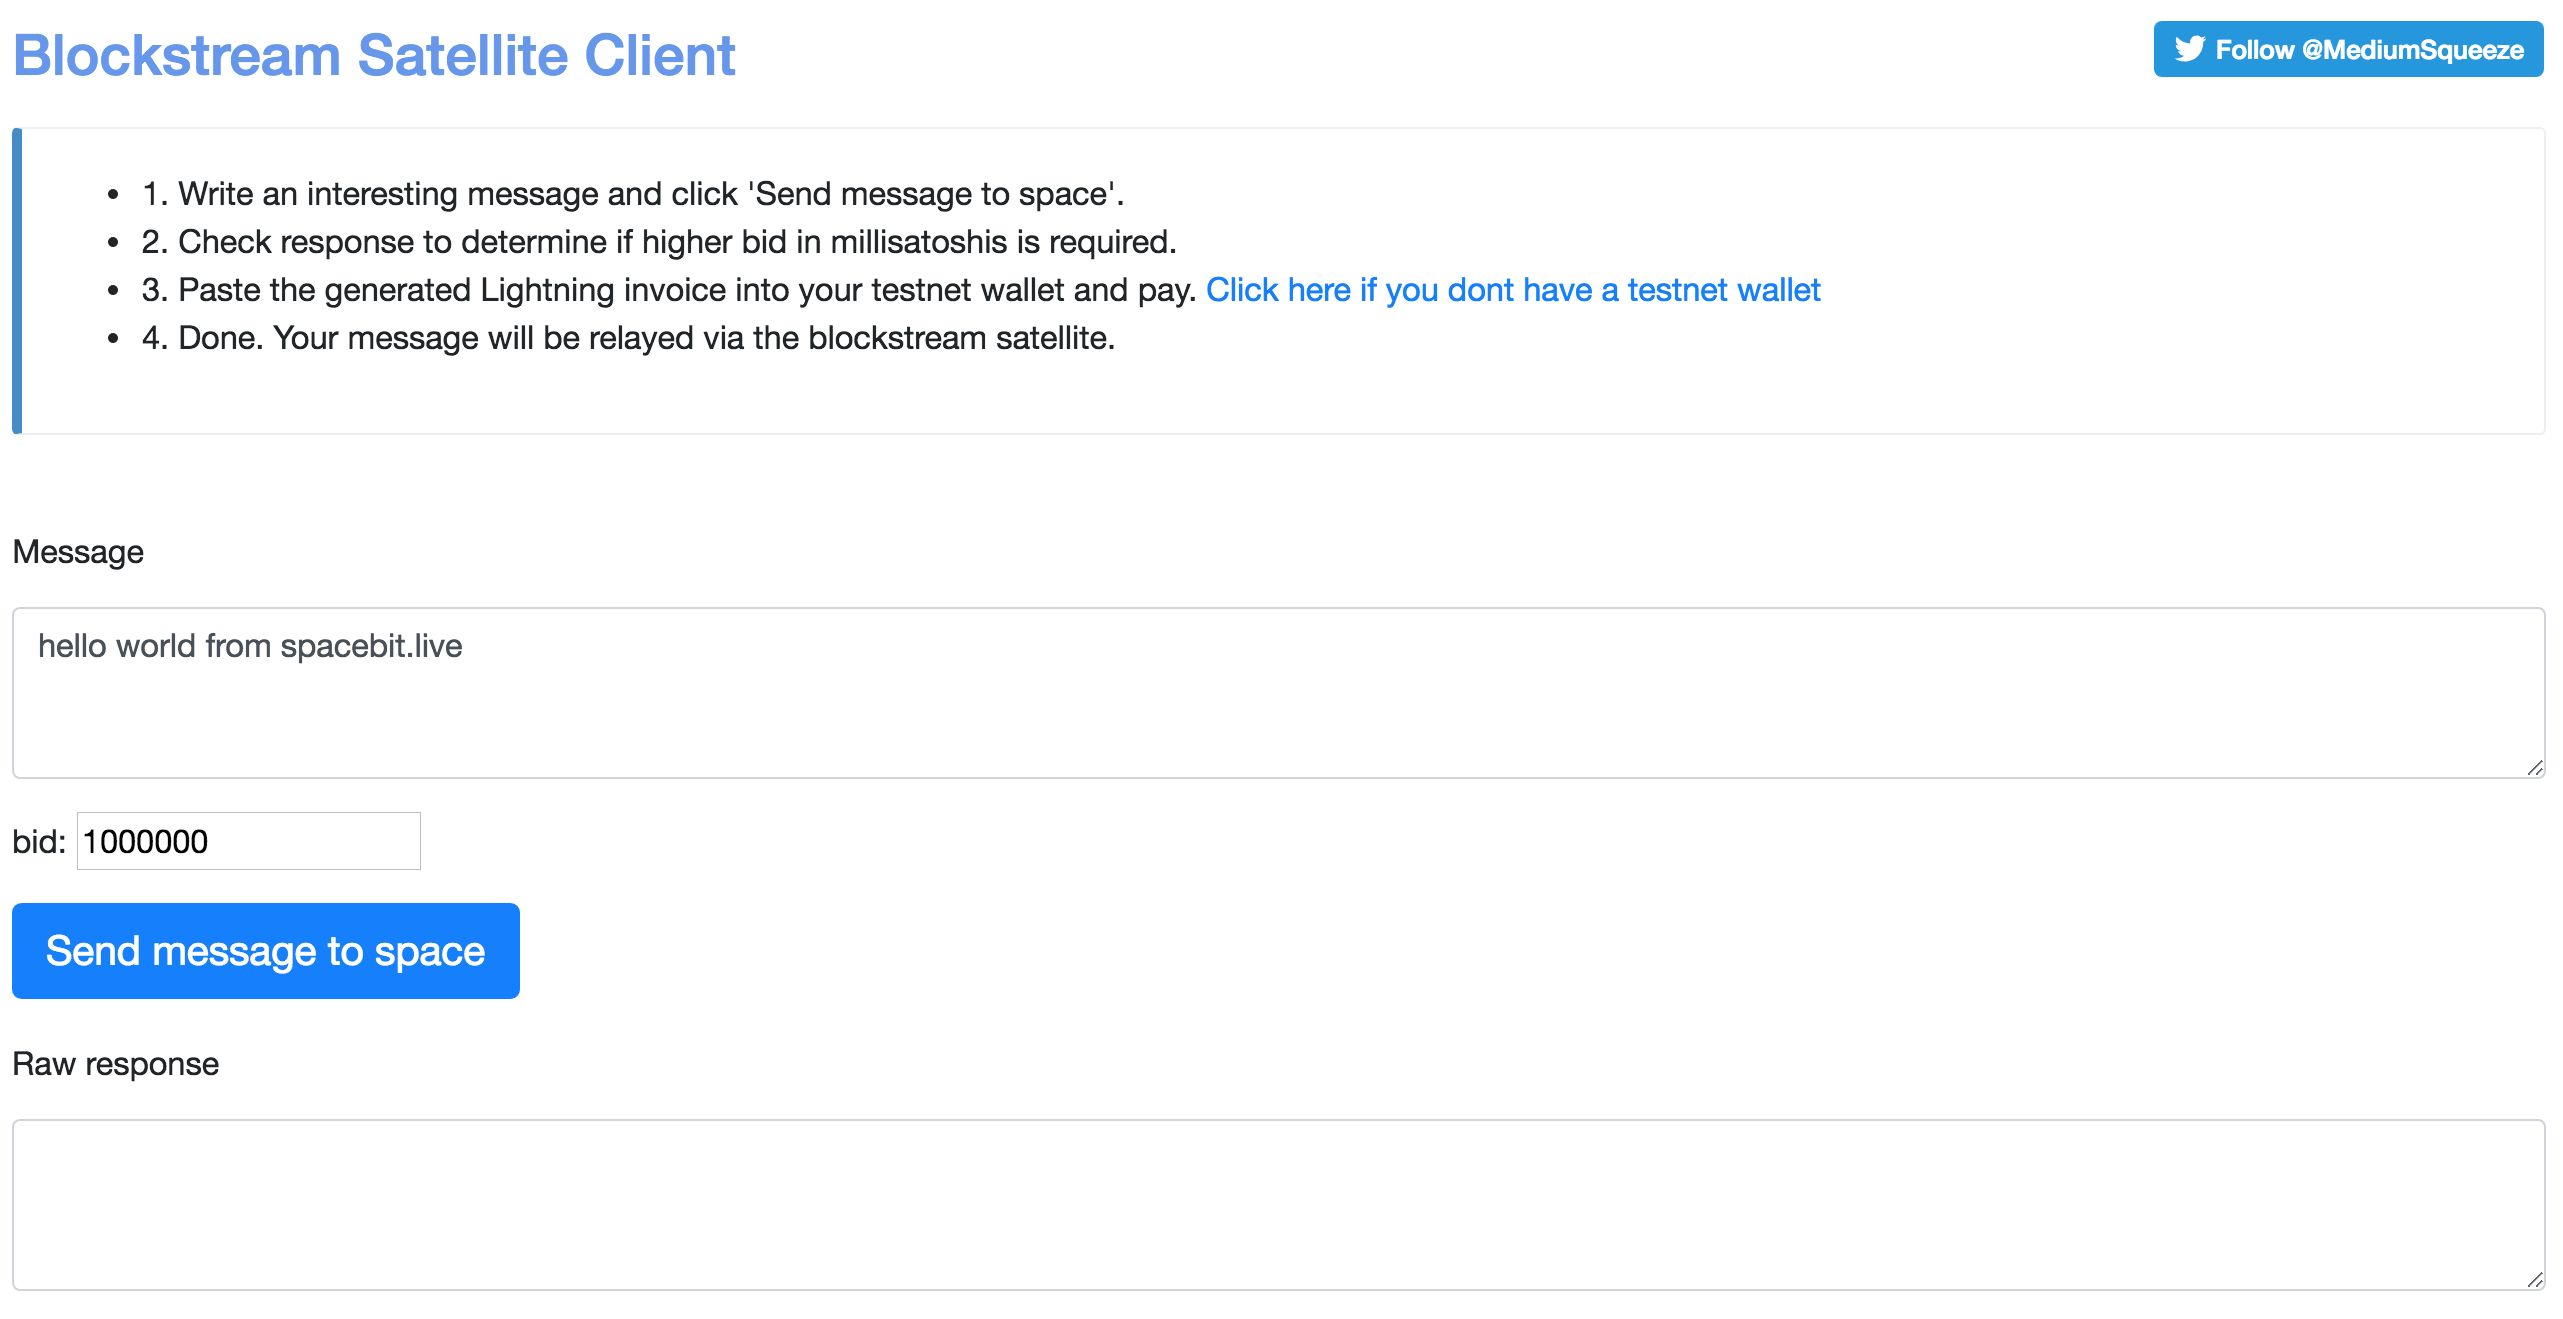This screenshot has width=2563, height=1319.
Task: Open the Blockstream Satellite Client title link
Action: pos(374,55)
